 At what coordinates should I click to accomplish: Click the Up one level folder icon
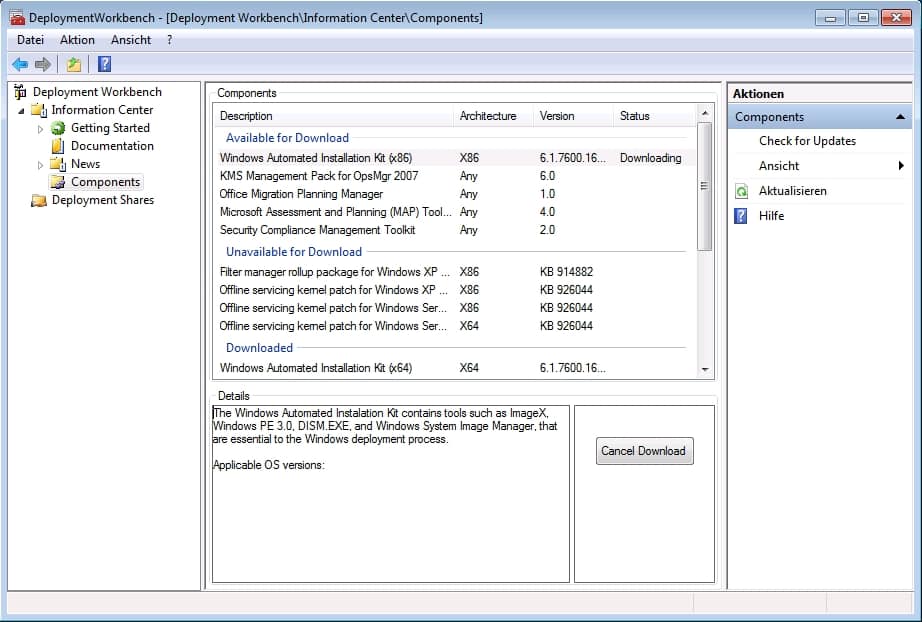point(74,64)
